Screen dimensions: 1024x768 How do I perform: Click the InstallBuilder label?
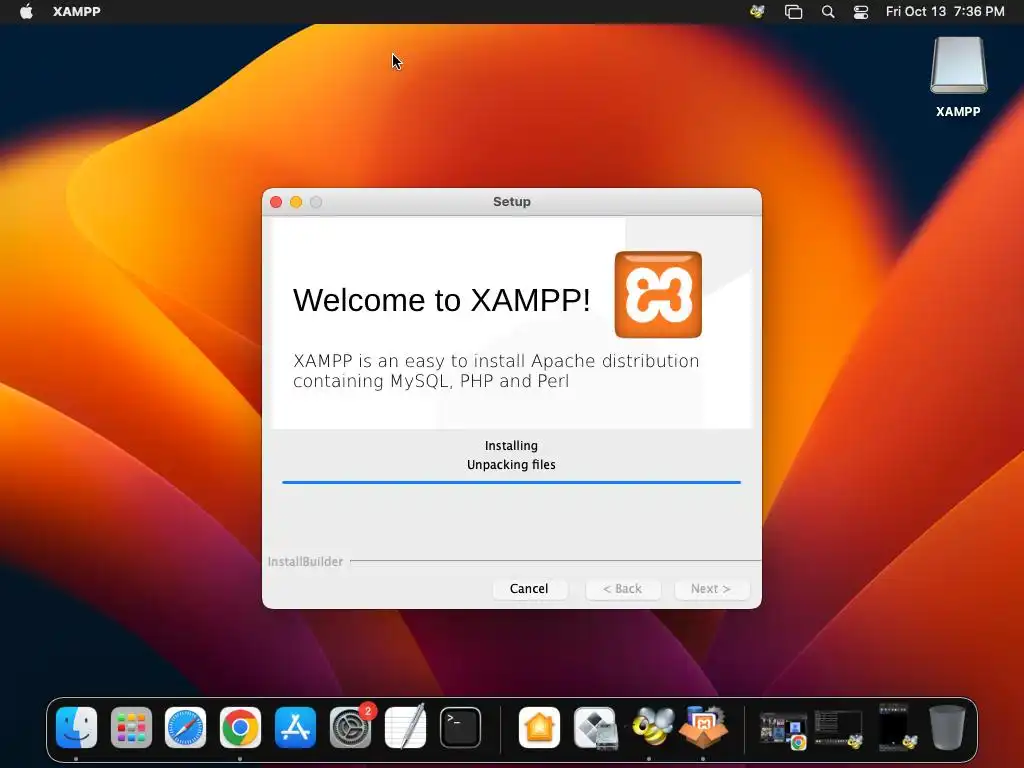click(305, 562)
